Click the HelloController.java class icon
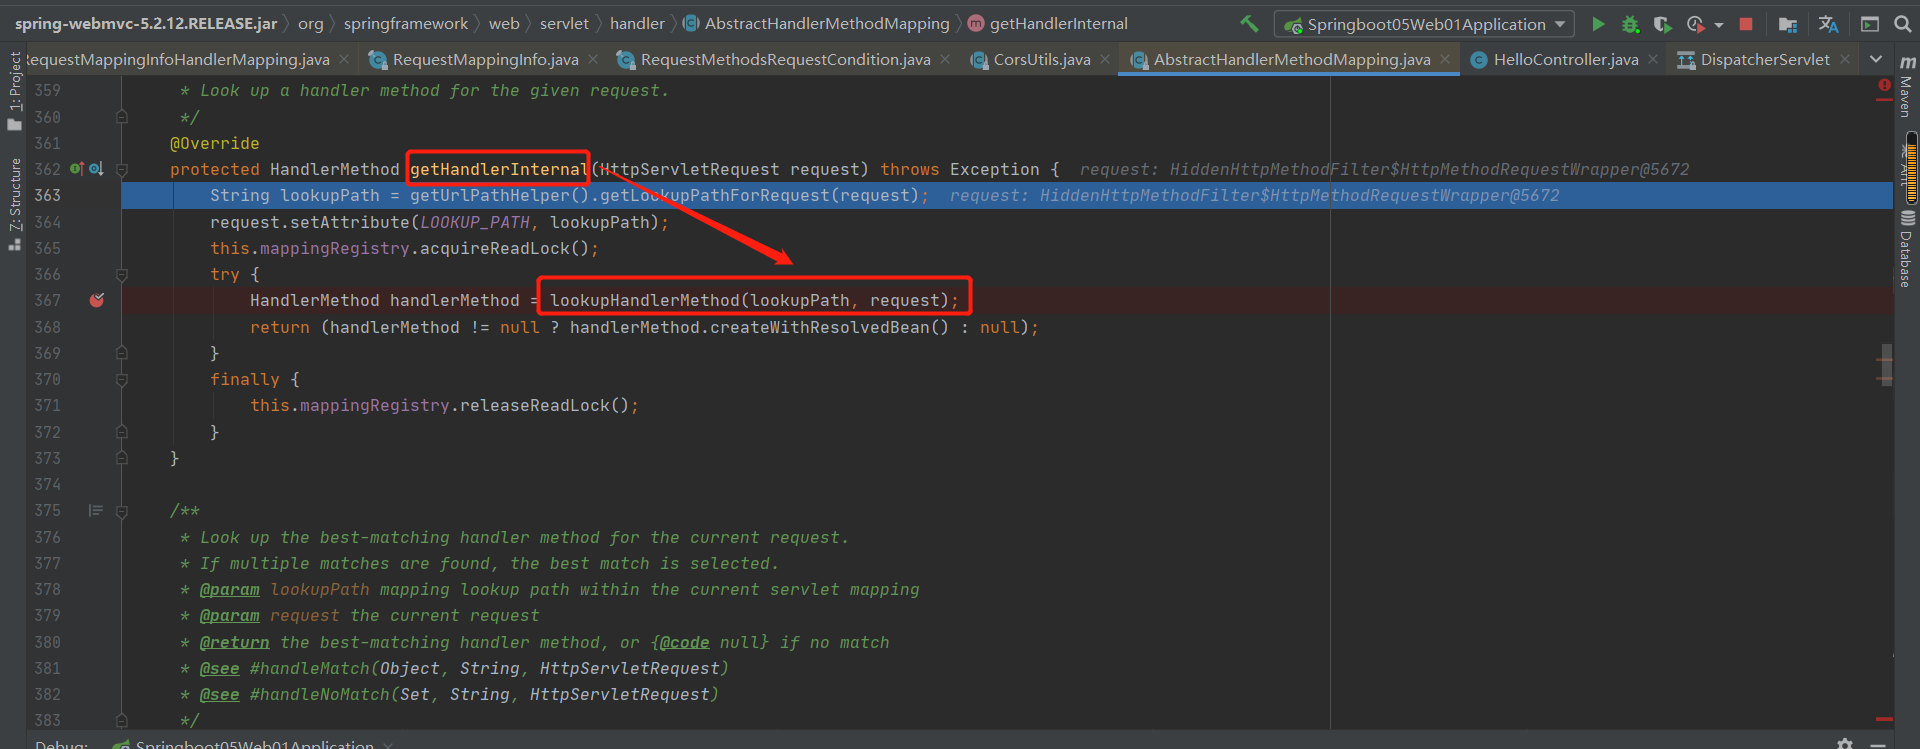The width and height of the screenshot is (1920, 749). pyautogui.click(x=1478, y=60)
